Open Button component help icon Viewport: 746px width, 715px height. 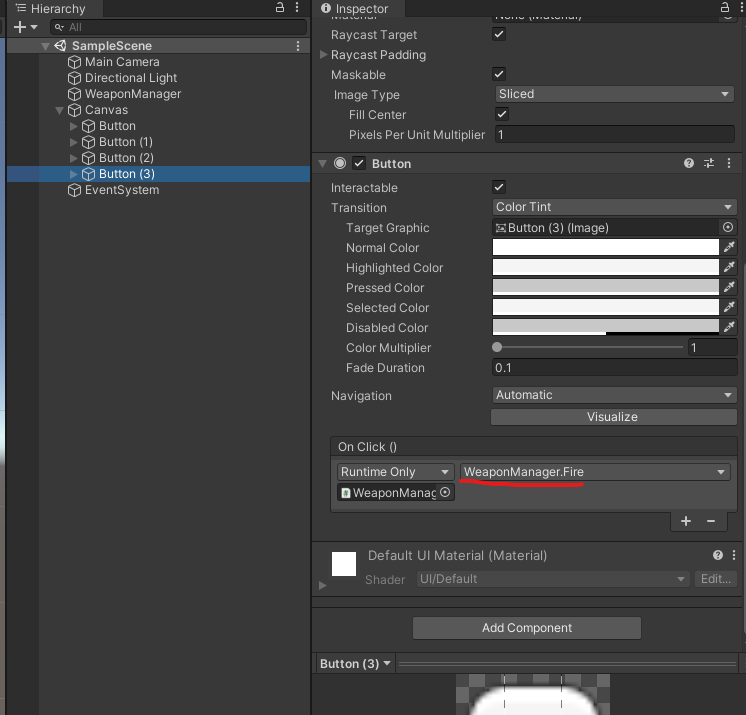[688, 164]
